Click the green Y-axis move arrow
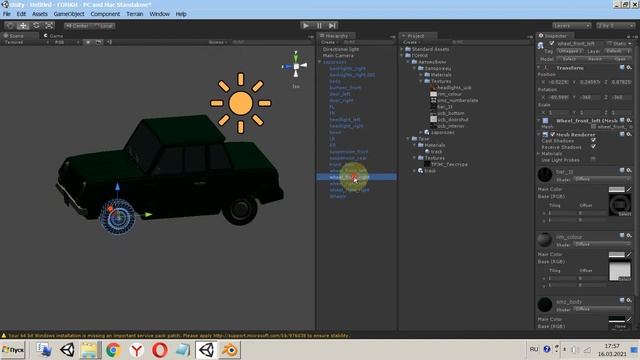 [148, 214]
